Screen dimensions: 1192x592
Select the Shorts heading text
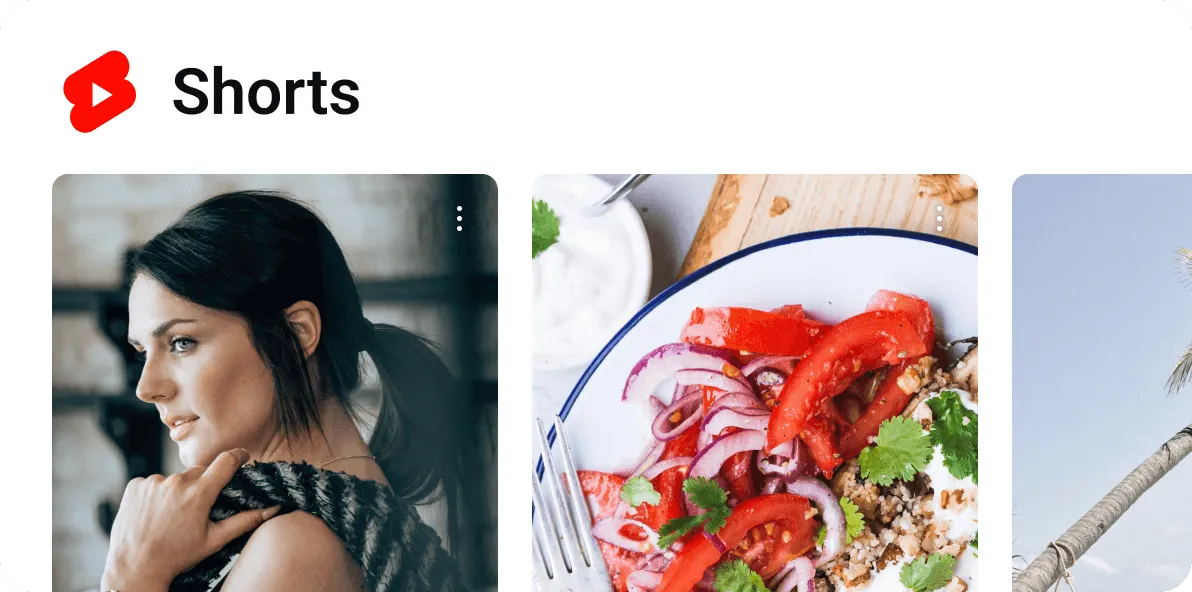tap(266, 91)
